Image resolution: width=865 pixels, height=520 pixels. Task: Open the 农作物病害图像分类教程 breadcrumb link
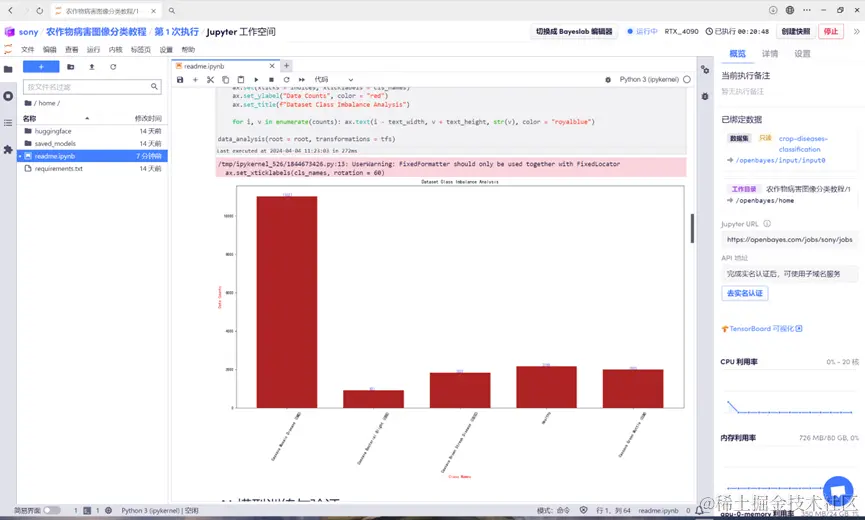pyautogui.click(x=96, y=32)
